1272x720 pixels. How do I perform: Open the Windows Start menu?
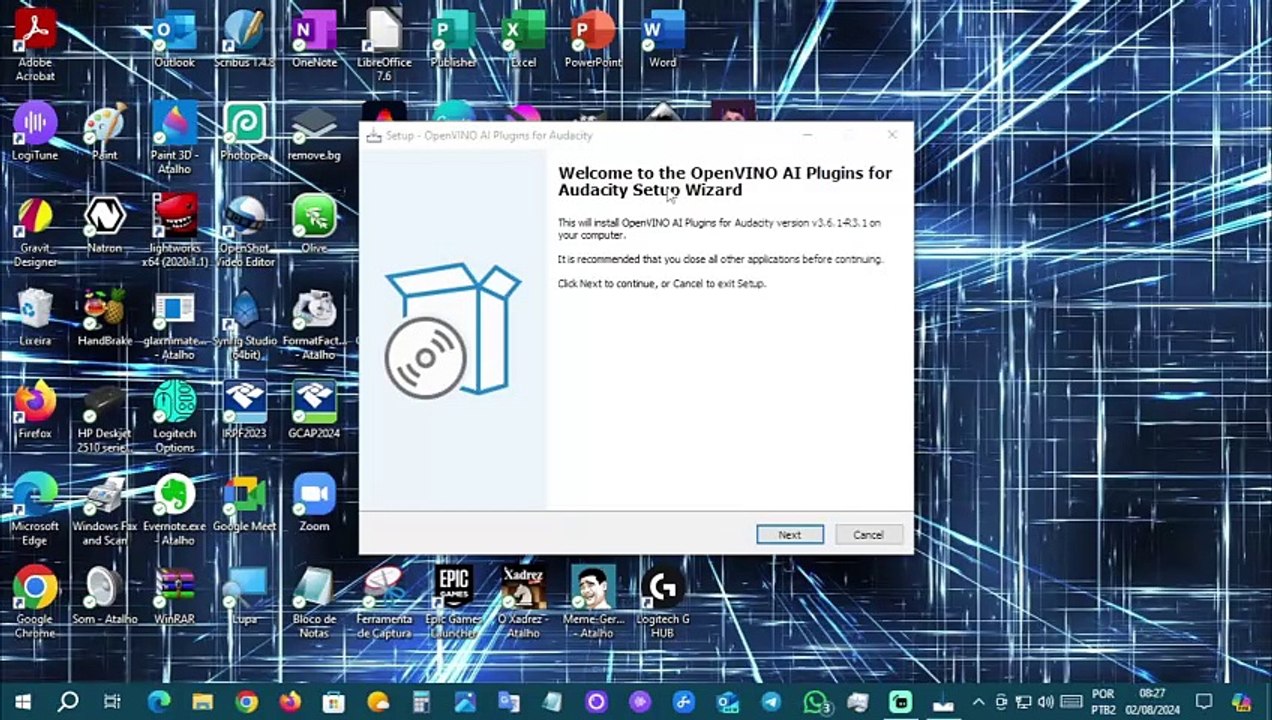22,701
